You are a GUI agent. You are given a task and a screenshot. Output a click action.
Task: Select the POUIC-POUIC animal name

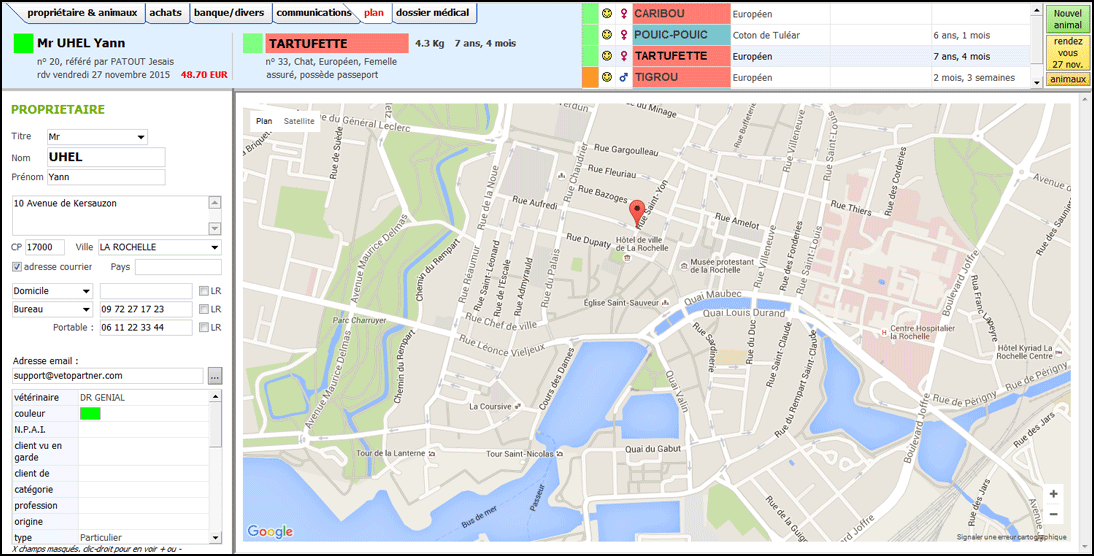click(681, 35)
